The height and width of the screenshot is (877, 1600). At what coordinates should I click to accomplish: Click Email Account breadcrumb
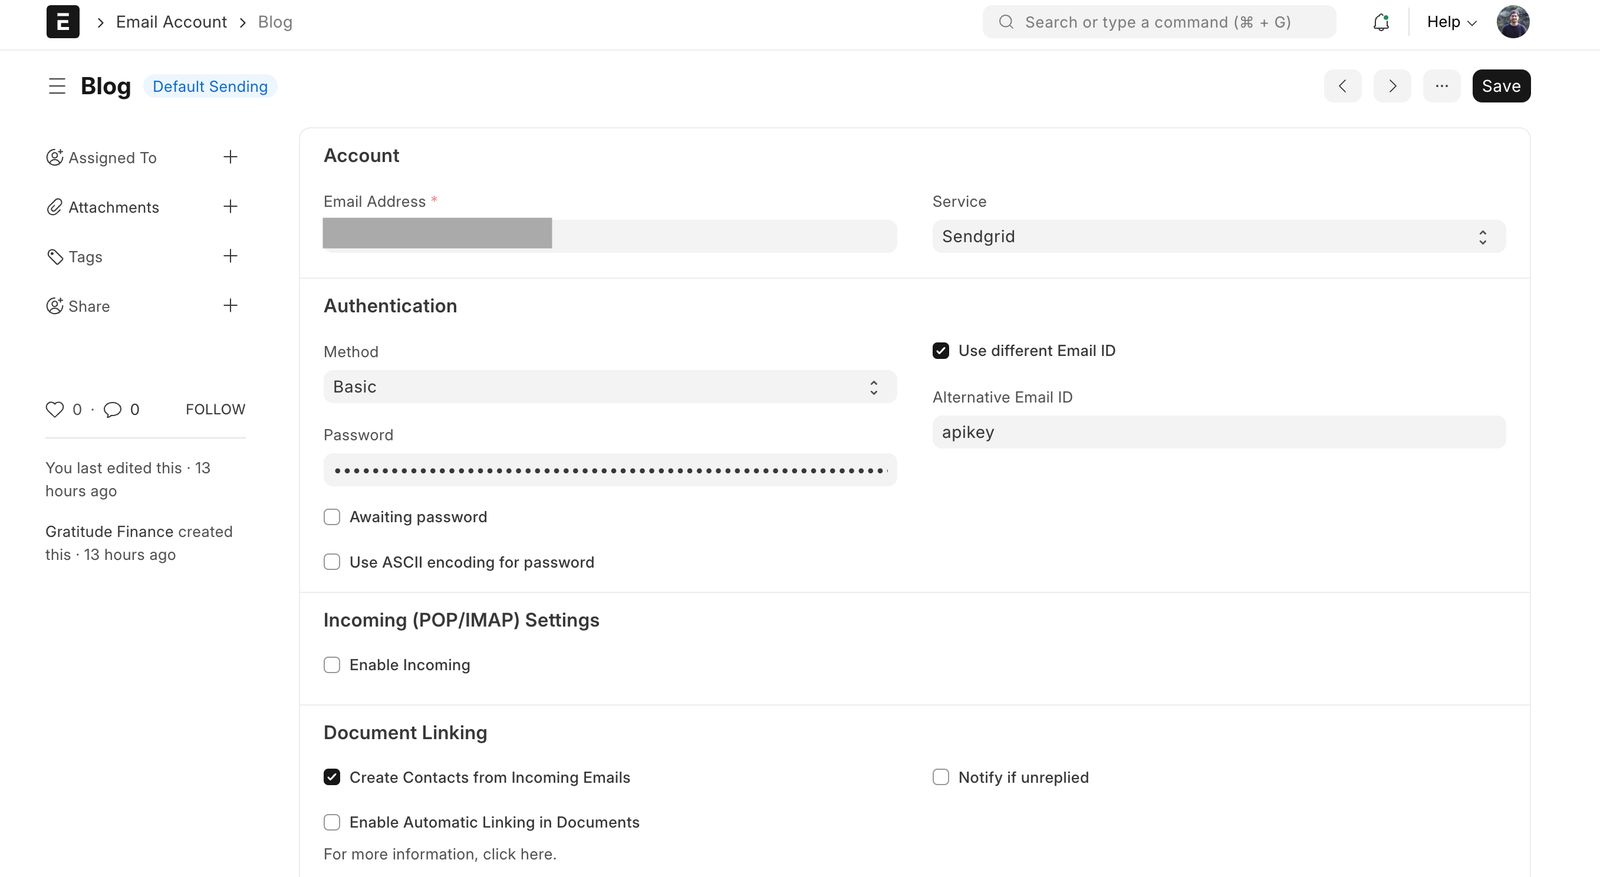click(171, 22)
